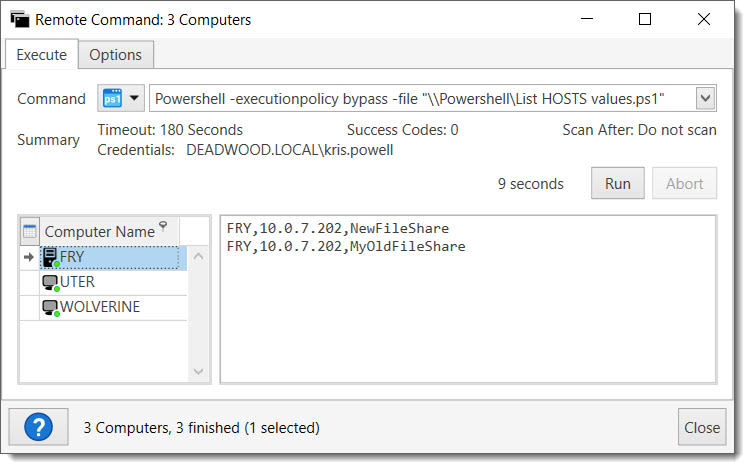Close the window with the X button

pyautogui.click(x=704, y=19)
